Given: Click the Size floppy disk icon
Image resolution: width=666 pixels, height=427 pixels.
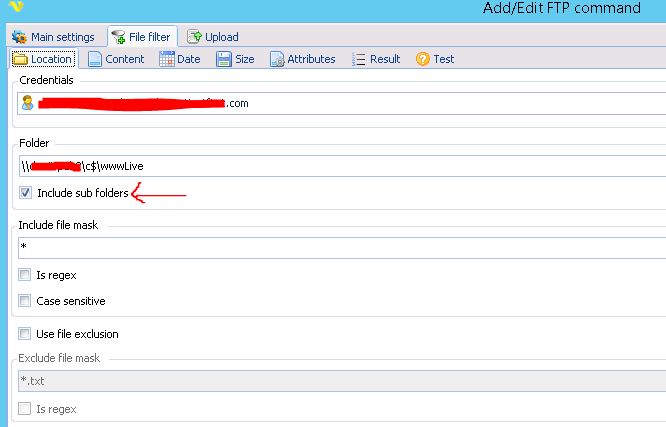Looking at the screenshot, I should click(225, 59).
